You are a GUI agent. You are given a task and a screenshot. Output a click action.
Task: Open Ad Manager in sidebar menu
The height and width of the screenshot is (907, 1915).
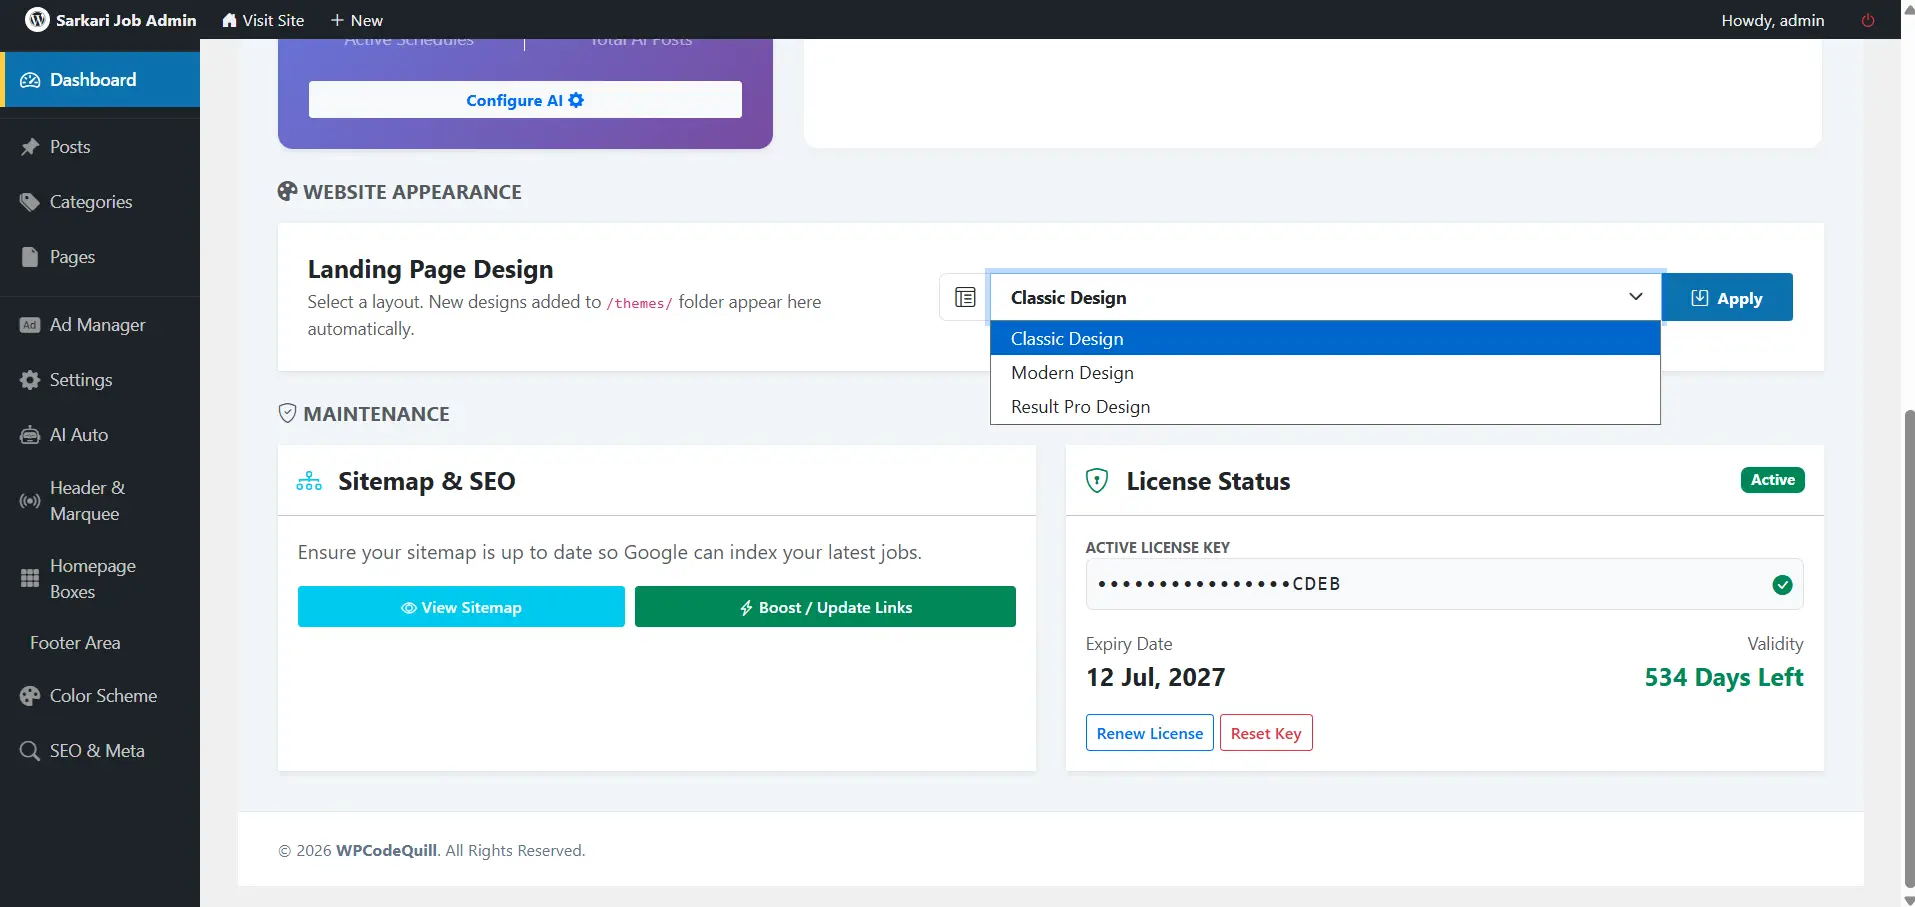[x=97, y=325]
